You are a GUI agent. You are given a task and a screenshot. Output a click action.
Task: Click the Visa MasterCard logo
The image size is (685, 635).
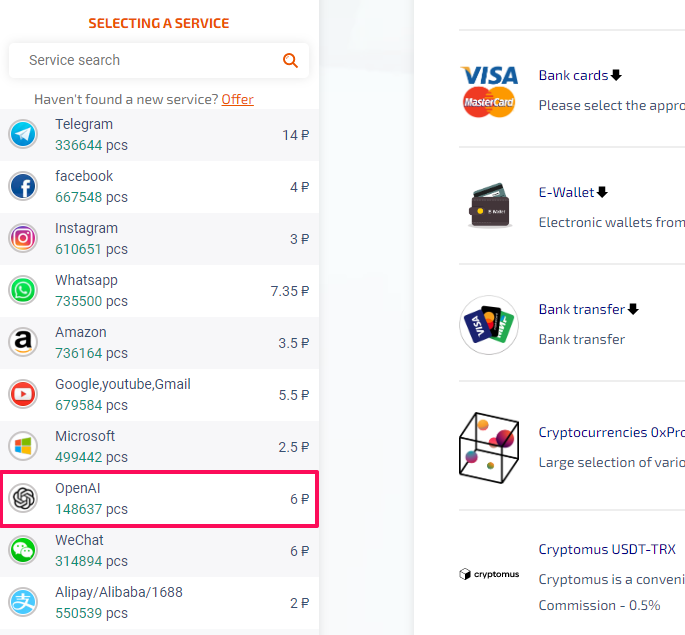pos(489,92)
